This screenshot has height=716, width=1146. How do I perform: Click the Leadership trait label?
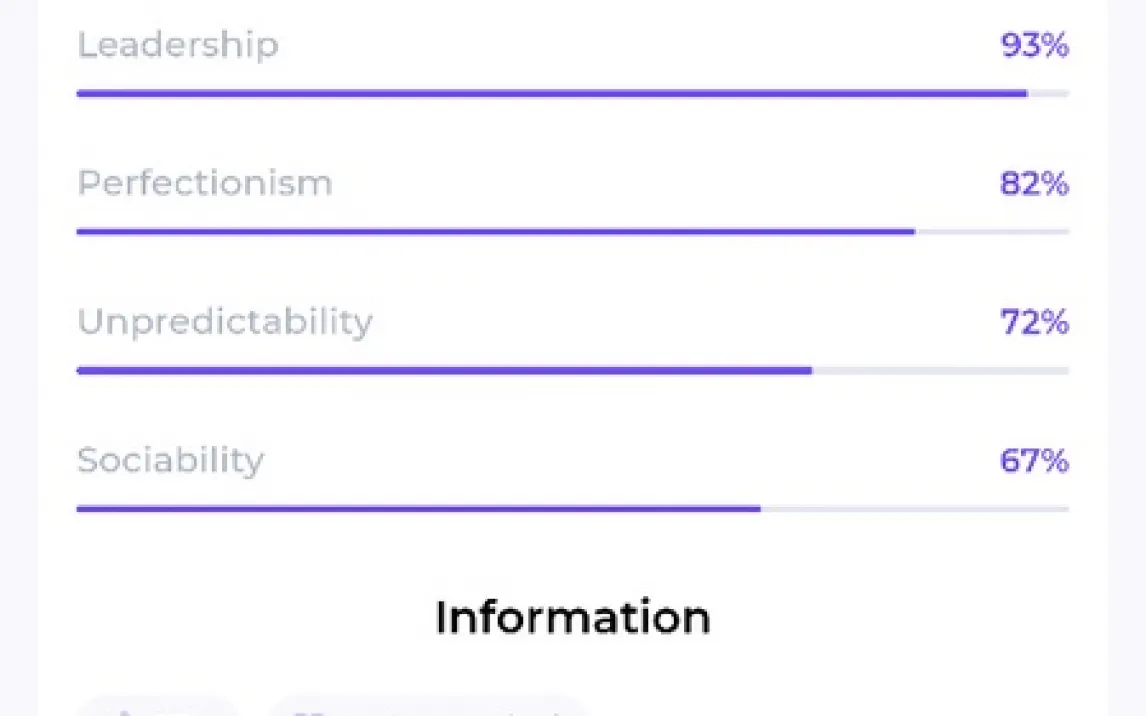pos(178,46)
